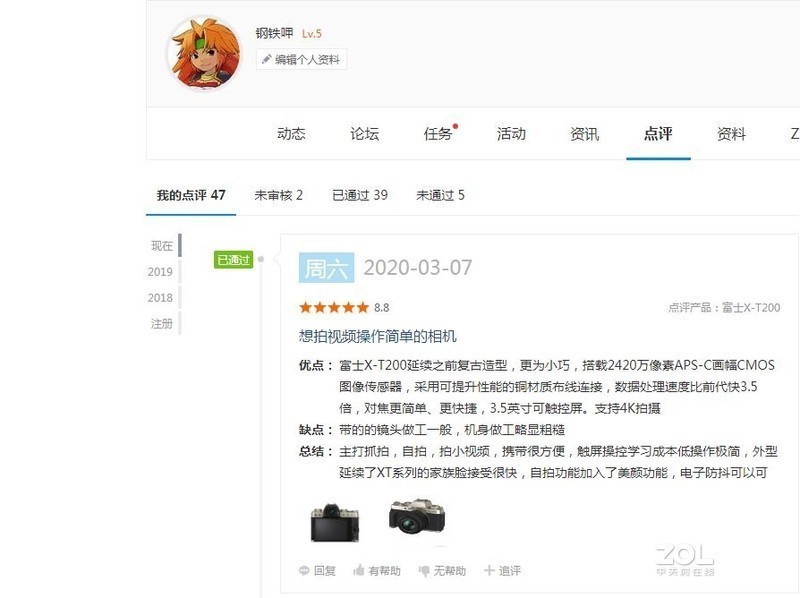The width and height of the screenshot is (800, 598).
Task: Jump to 2018 on the timeline
Action: click(x=160, y=298)
